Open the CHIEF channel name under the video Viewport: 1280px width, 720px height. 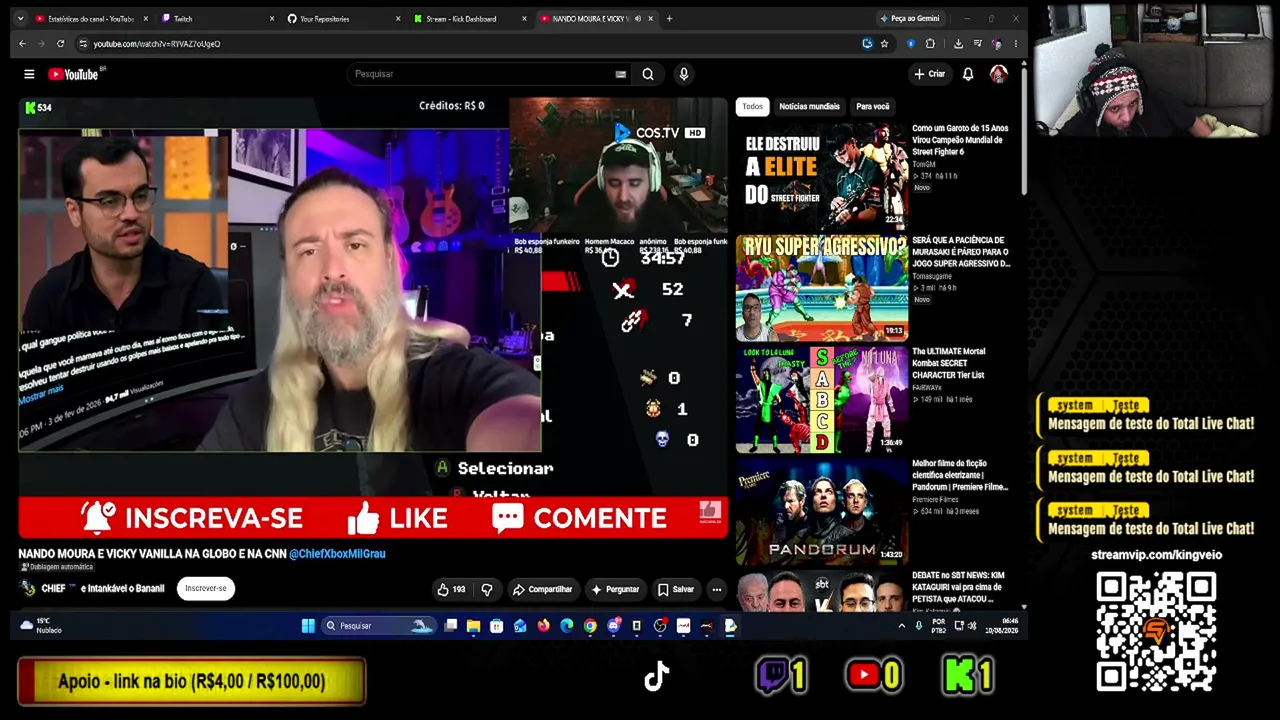tap(53, 589)
